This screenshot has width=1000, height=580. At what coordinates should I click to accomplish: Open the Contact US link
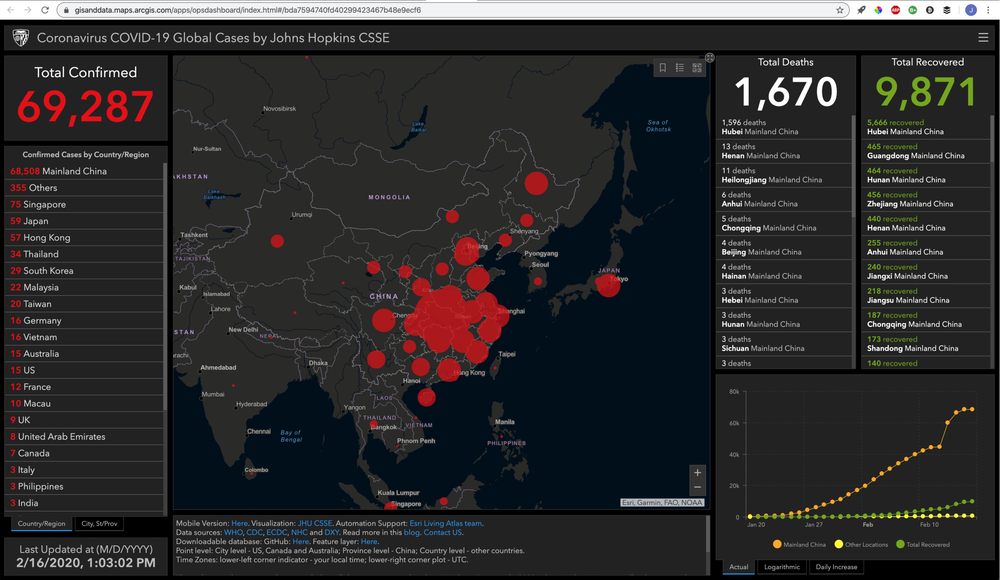pyautogui.click(x=443, y=532)
